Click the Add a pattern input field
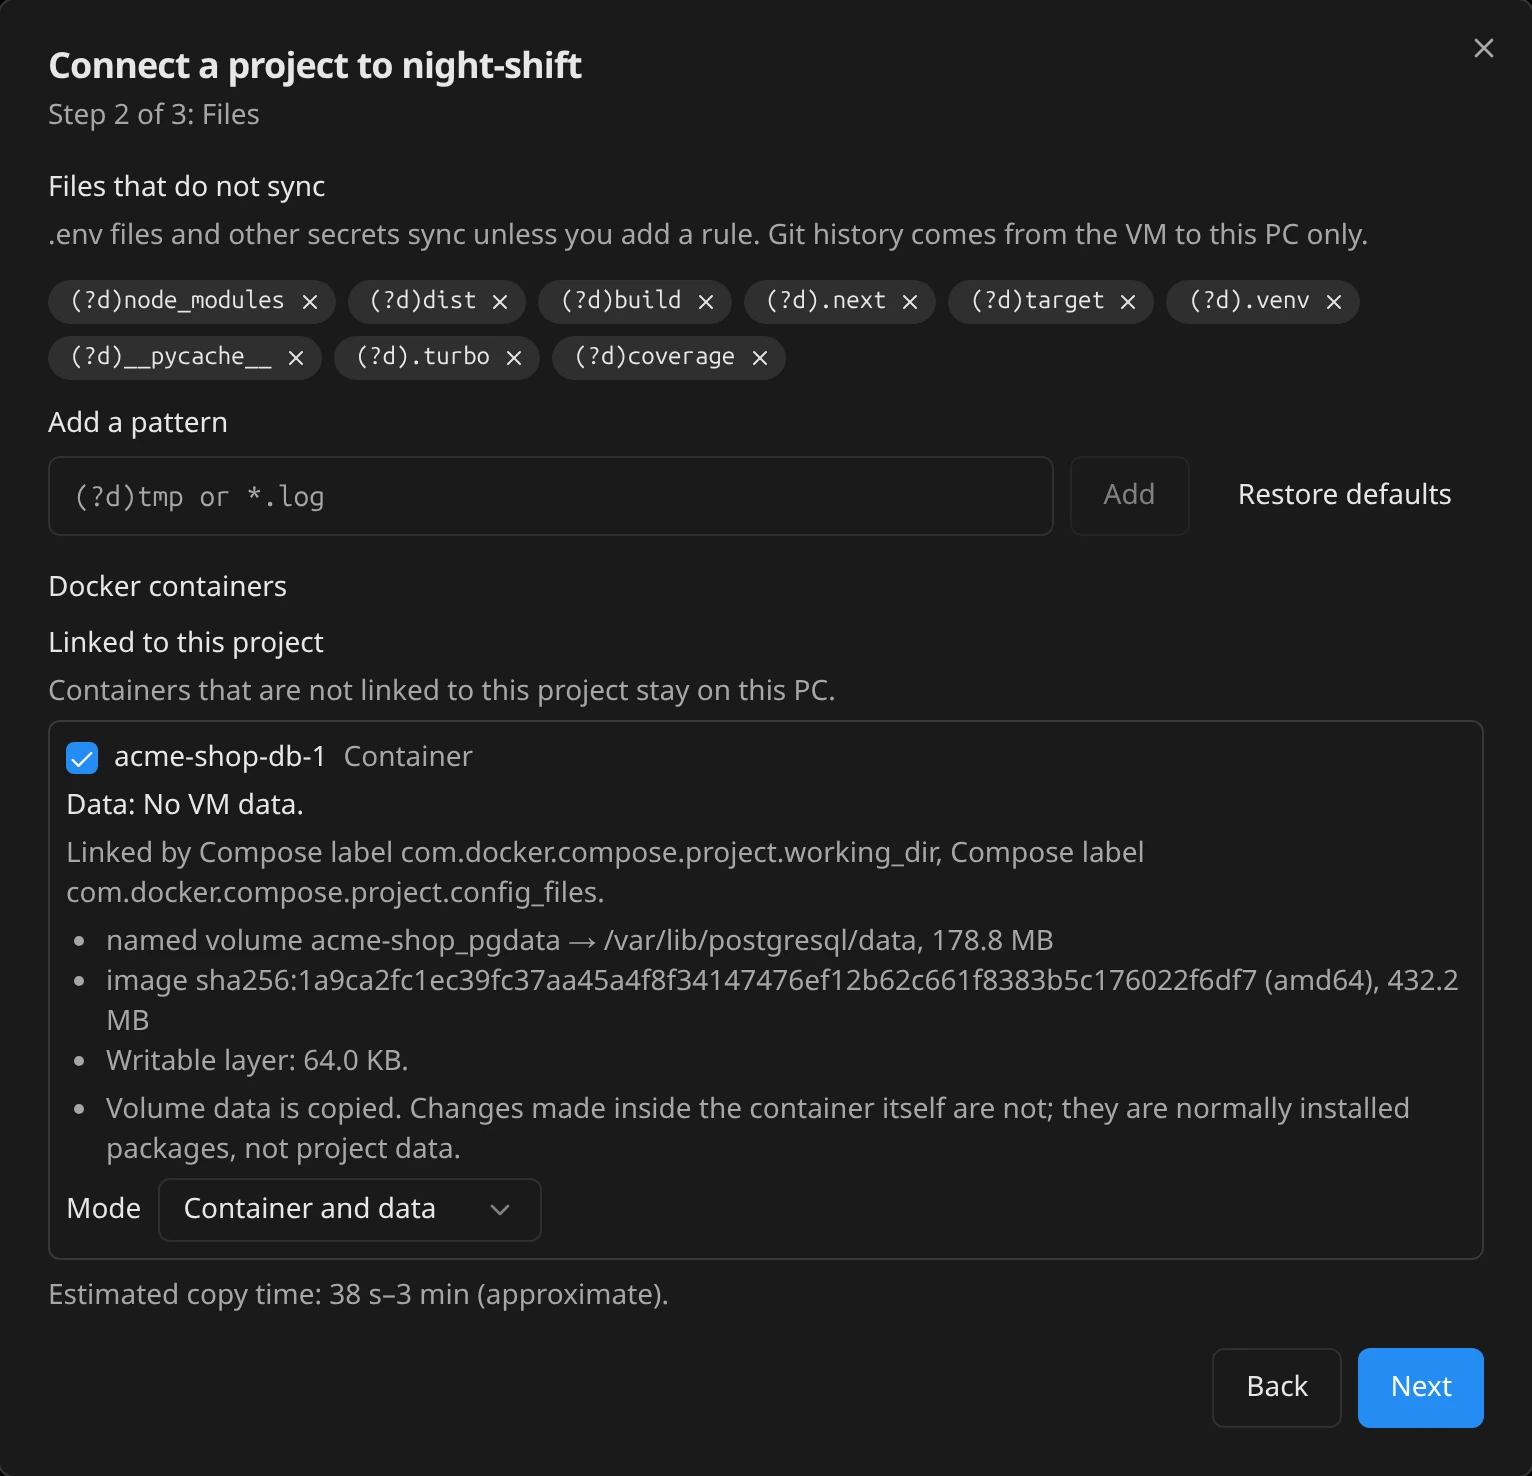Image resolution: width=1532 pixels, height=1476 pixels. tap(551, 496)
